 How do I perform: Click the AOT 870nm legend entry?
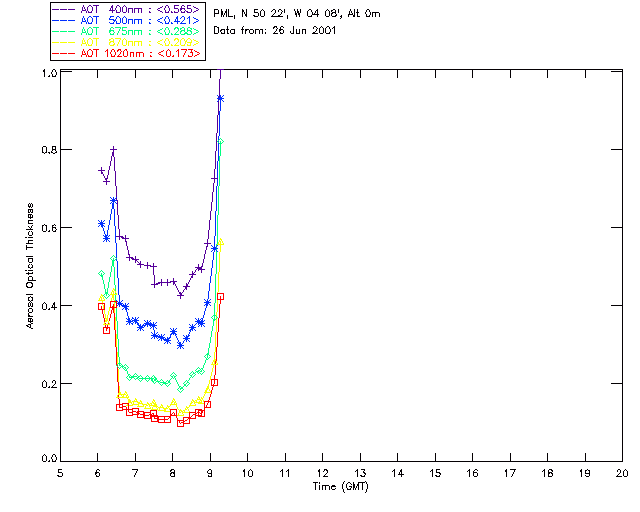click(x=127, y=42)
